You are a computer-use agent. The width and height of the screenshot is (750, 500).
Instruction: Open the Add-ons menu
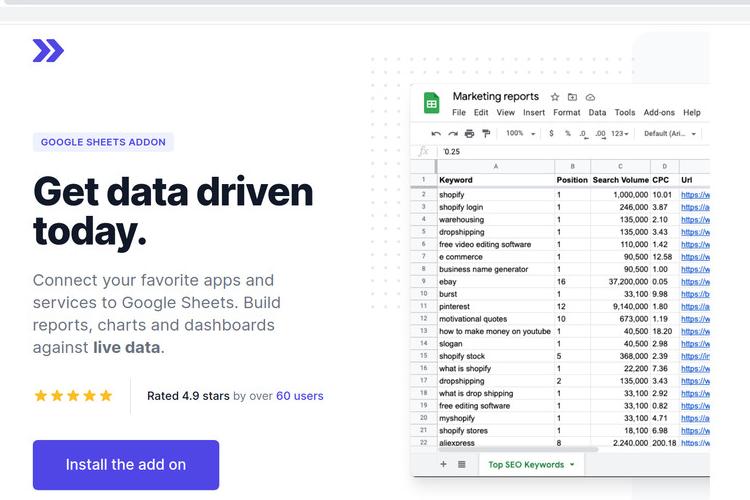click(659, 112)
